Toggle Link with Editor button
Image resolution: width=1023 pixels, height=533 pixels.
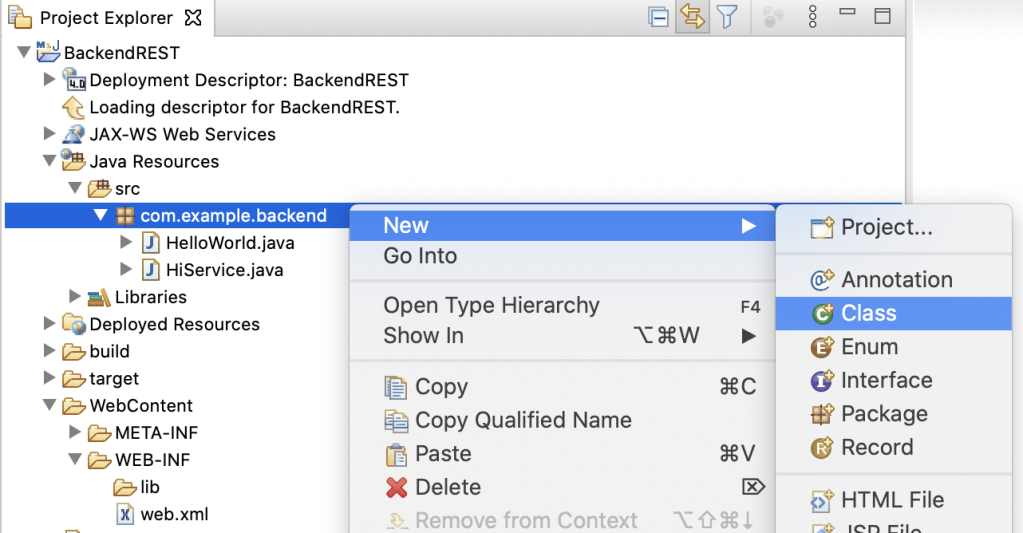point(692,16)
